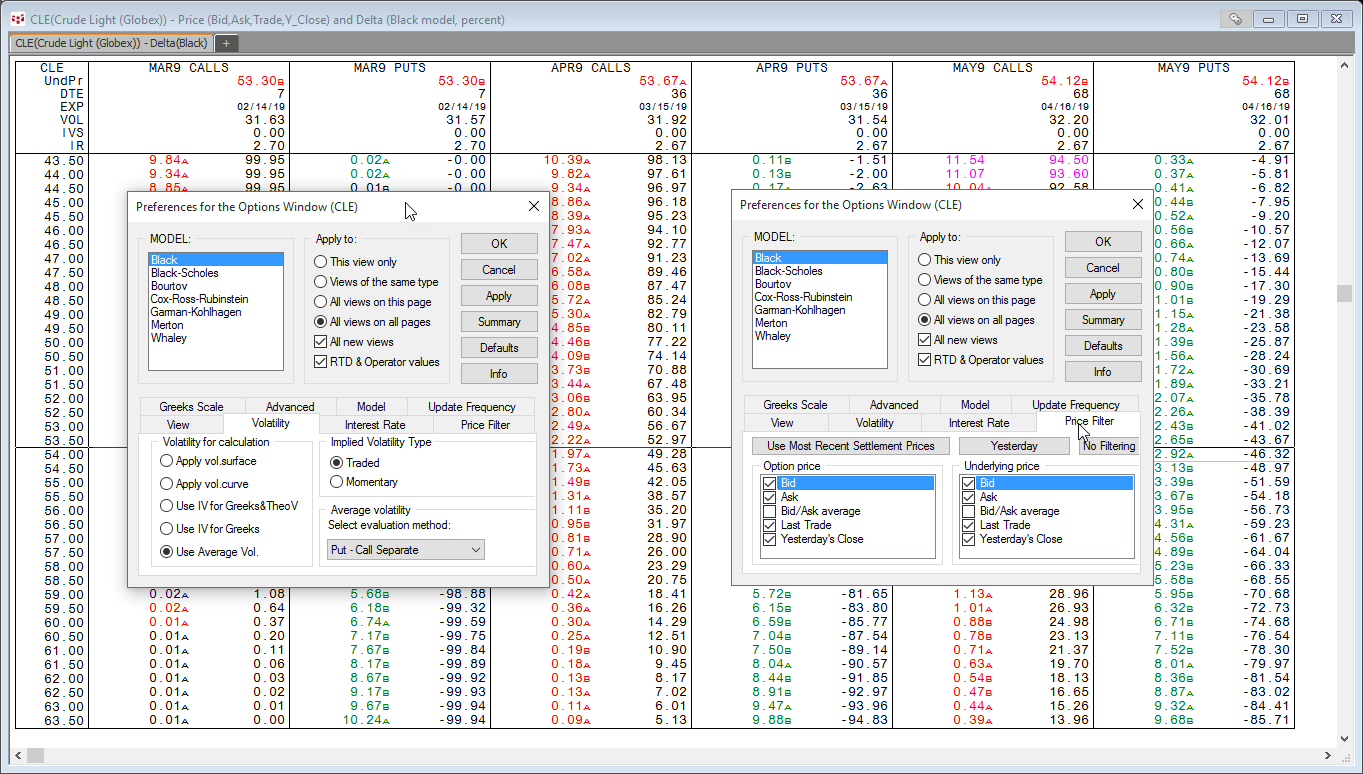
Task: Click the horizontal scrollbar right arrow
Action: click(1328, 755)
